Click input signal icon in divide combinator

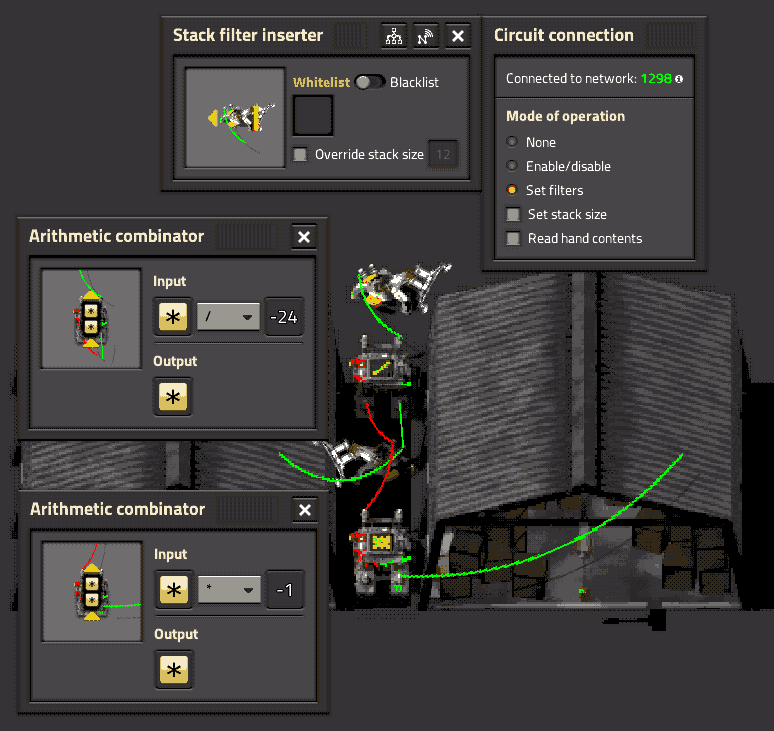pyautogui.click(x=173, y=317)
